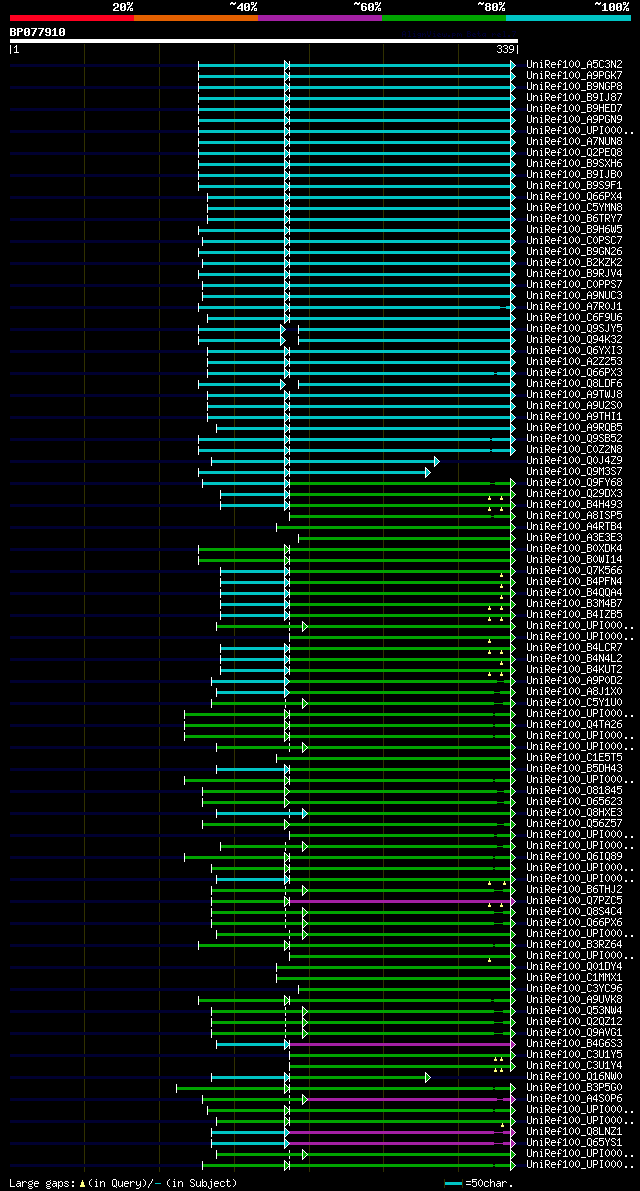Click the orange ~40% identity legend segment

196,17
